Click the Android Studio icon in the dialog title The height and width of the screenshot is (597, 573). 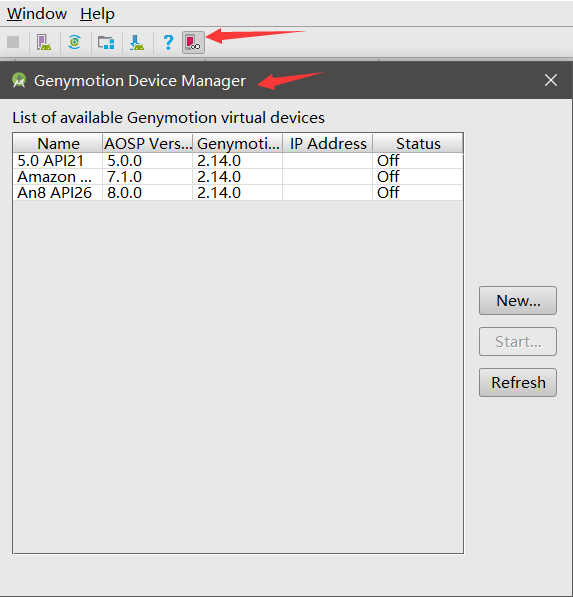click(19, 80)
